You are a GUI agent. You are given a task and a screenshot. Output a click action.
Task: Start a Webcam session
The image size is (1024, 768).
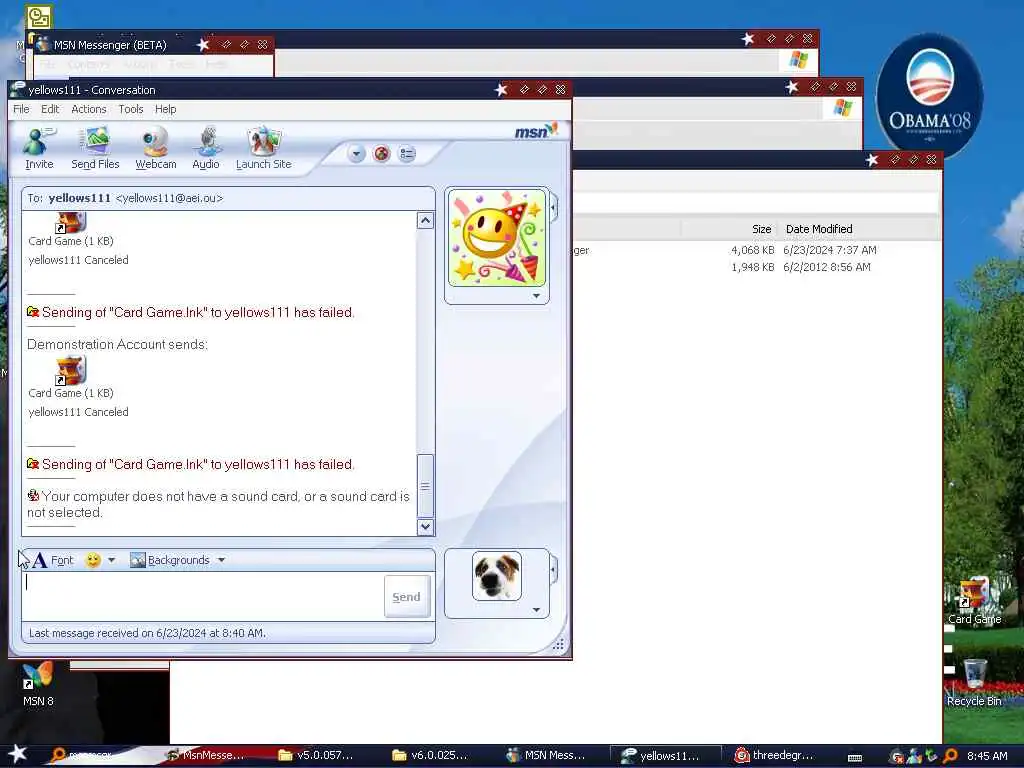click(x=155, y=149)
